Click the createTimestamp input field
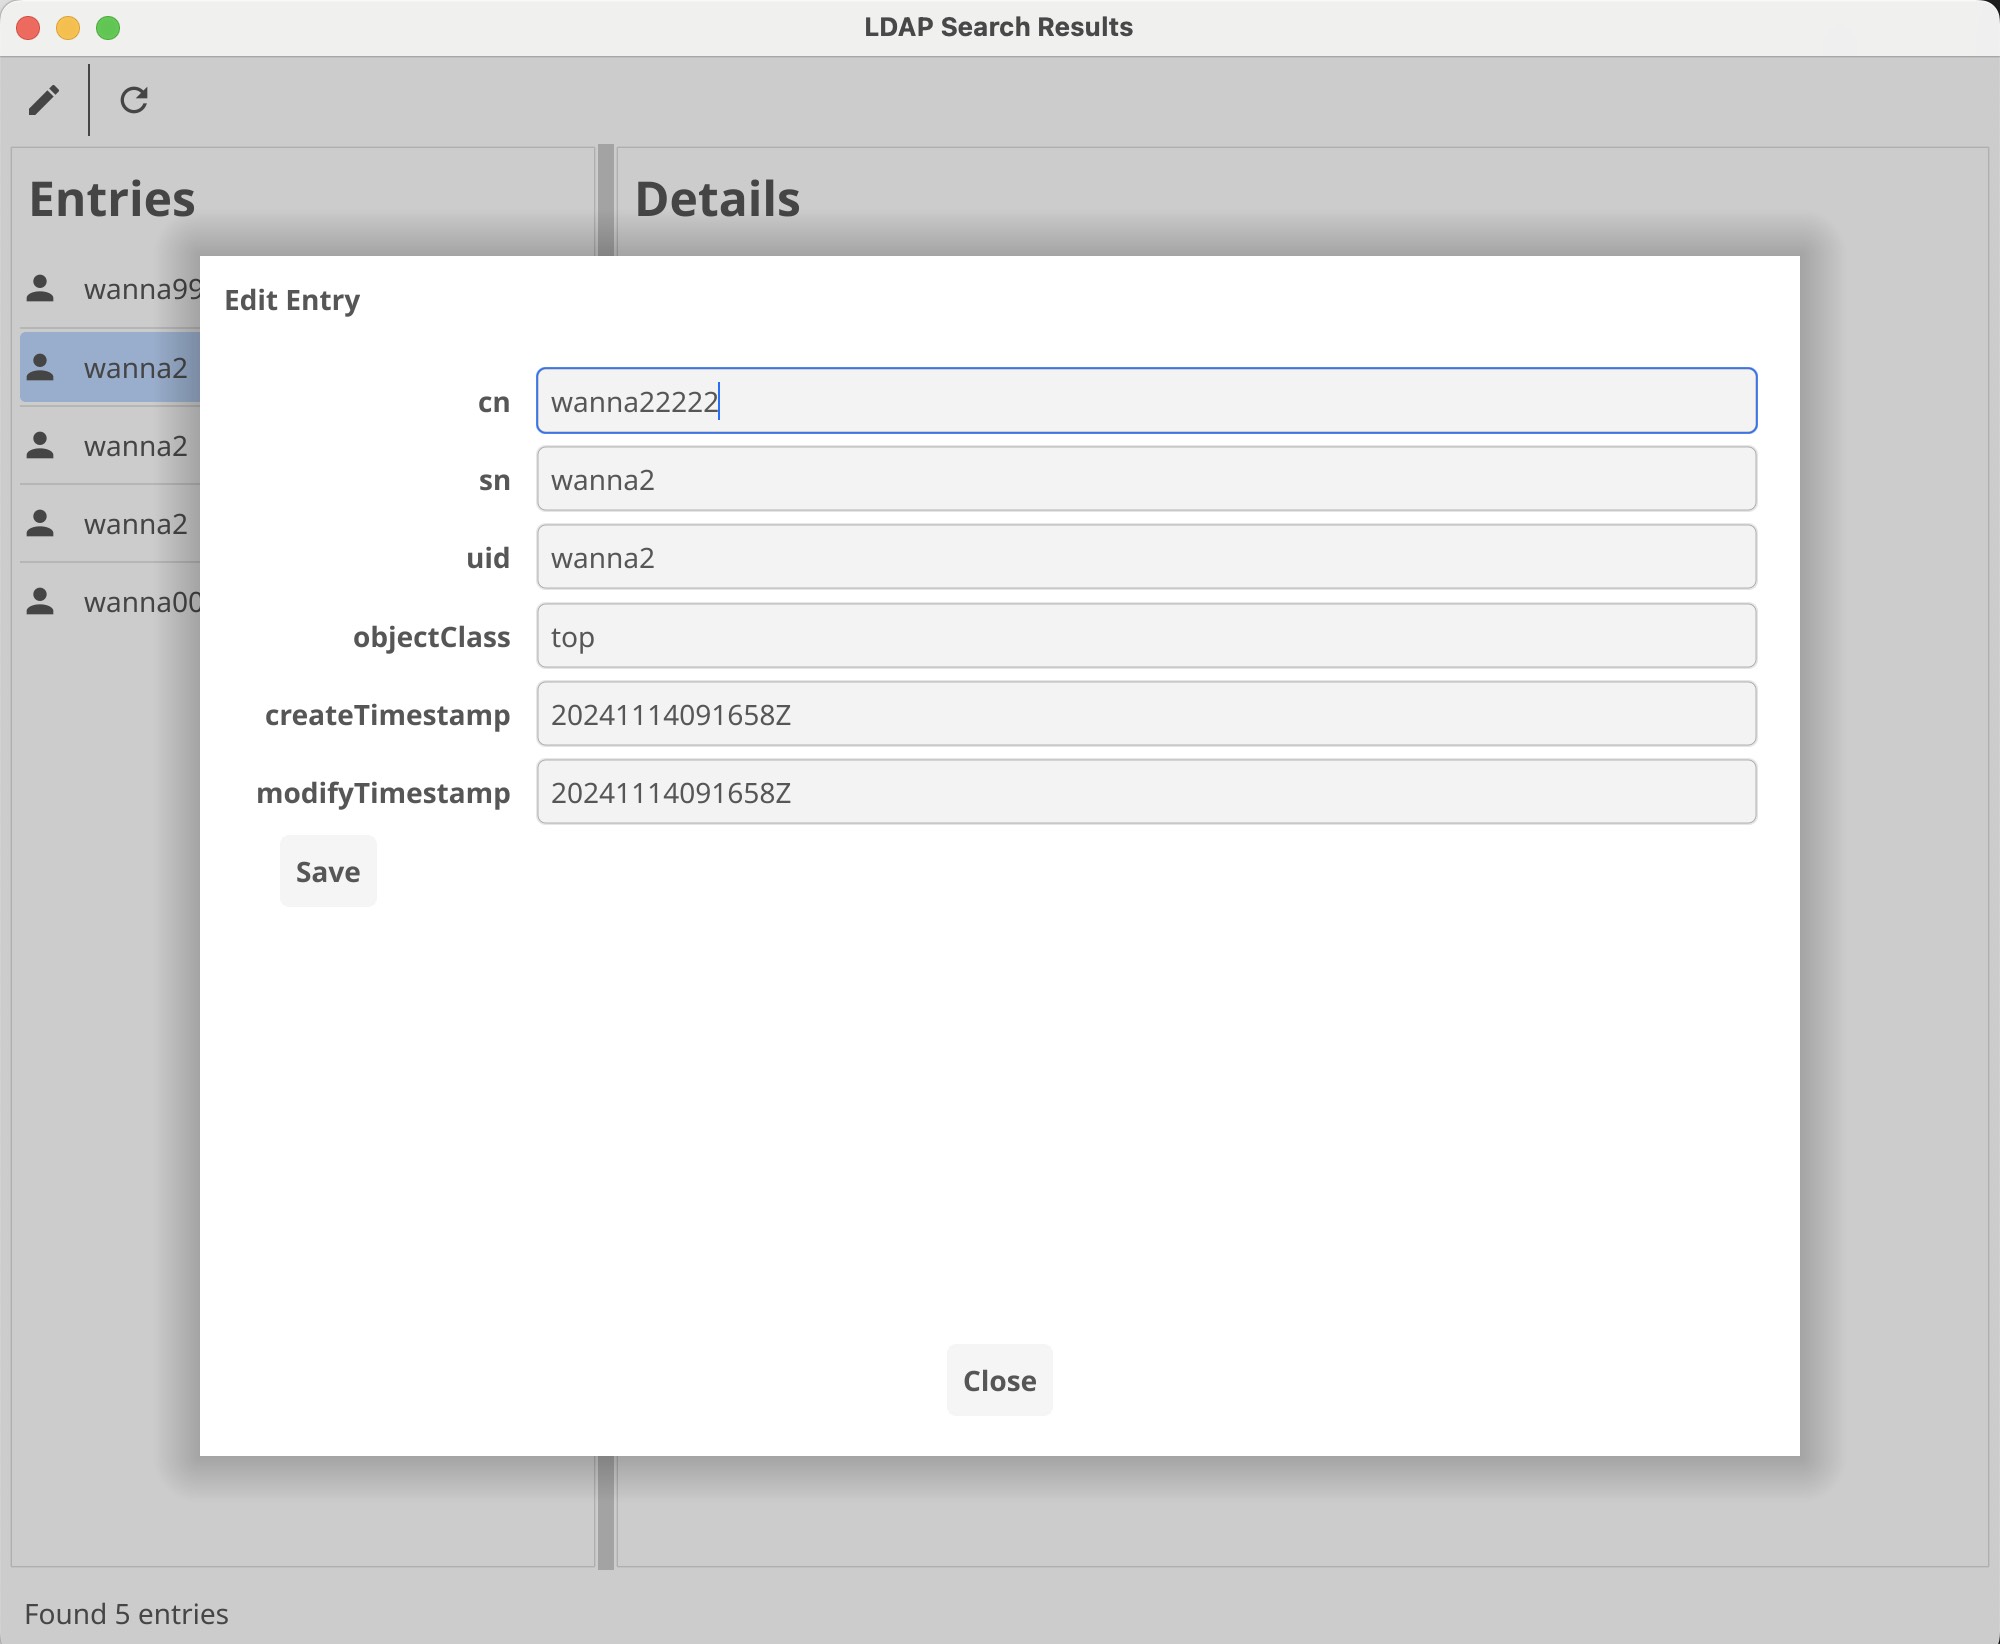2000x1644 pixels. [x=1146, y=714]
